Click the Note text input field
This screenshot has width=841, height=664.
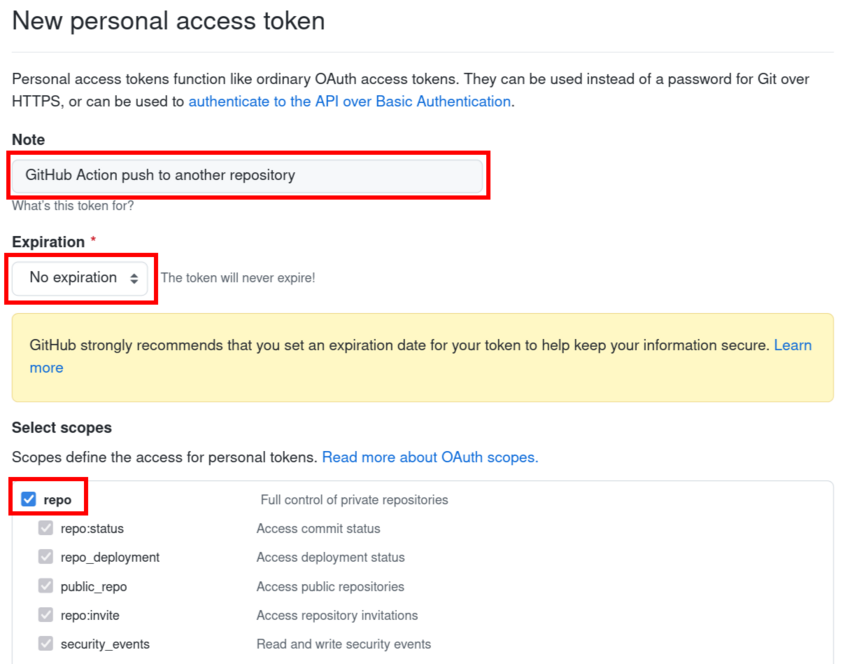[x=247, y=175]
